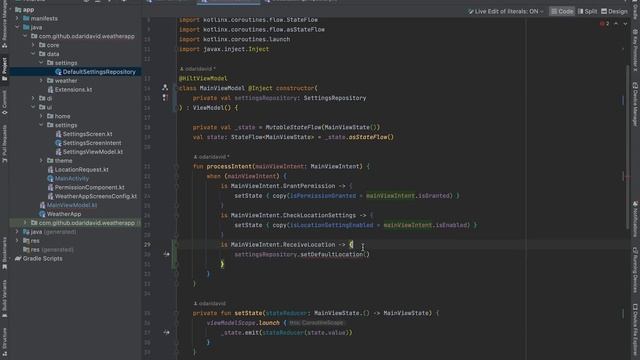Open the Structure tool window
This screenshot has width=640, height=360.
(4, 342)
